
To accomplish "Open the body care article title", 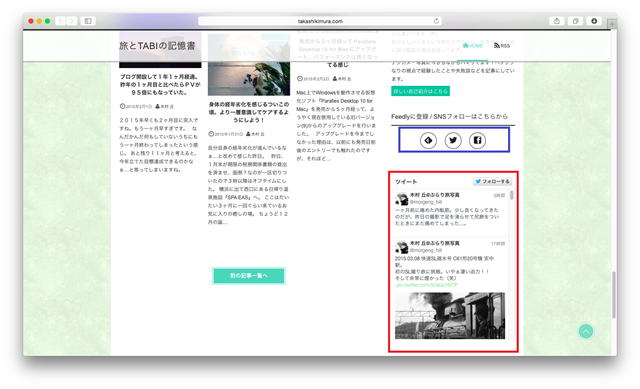I will click(249, 112).
